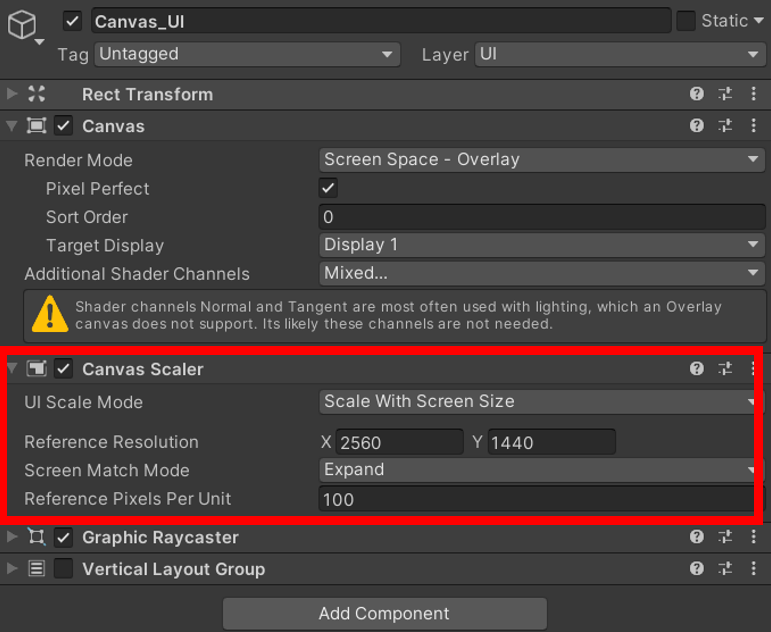Collapse the Canvas component foldout
This screenshot has width=771, height=632.
pyautogui.click(x=12, y=126)
